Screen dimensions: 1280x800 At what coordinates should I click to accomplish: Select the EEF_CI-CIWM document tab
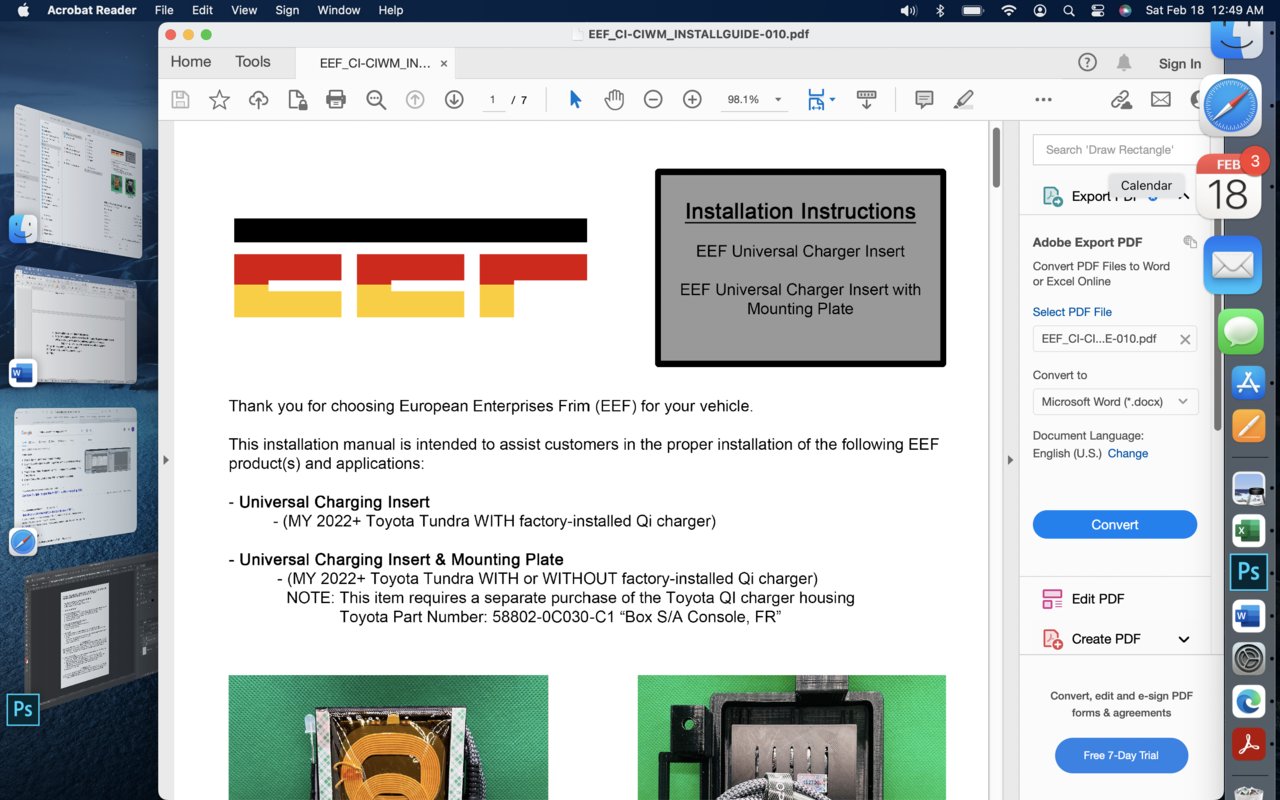[x=375, y=63]
